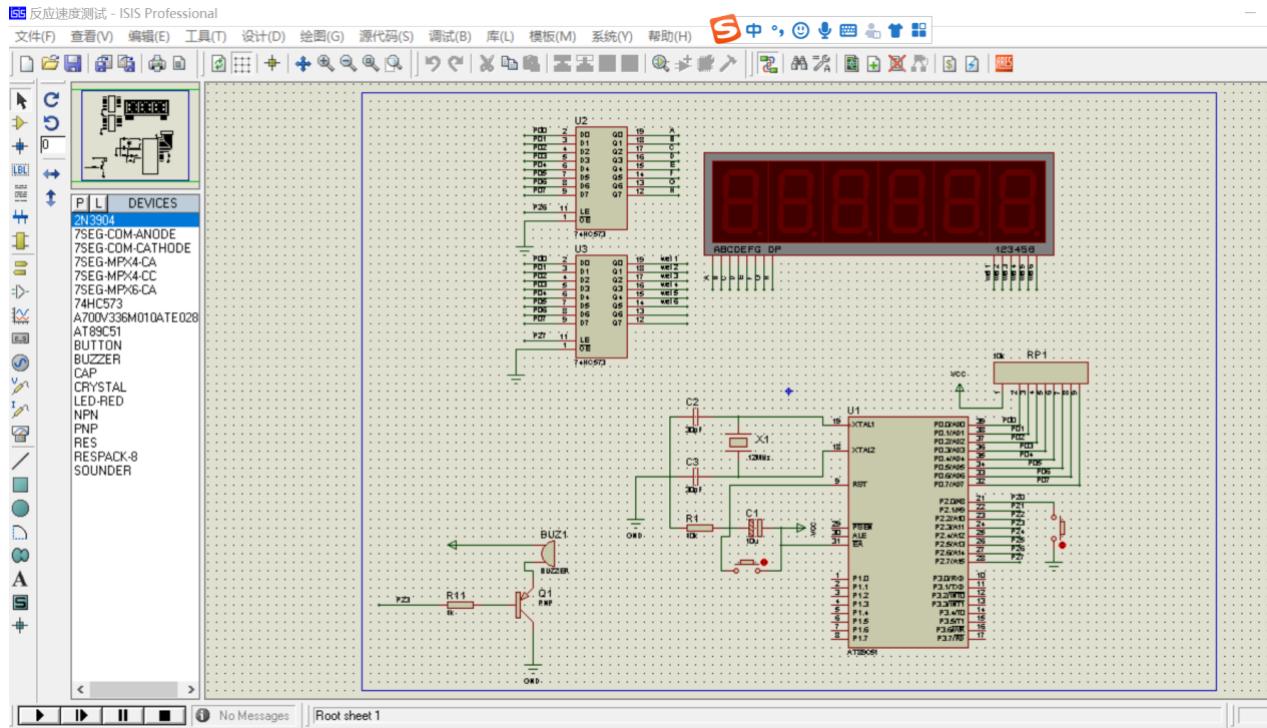Click the binoculars search and tag icon
Screen dimensions: 1267x728
coord(799,63)
